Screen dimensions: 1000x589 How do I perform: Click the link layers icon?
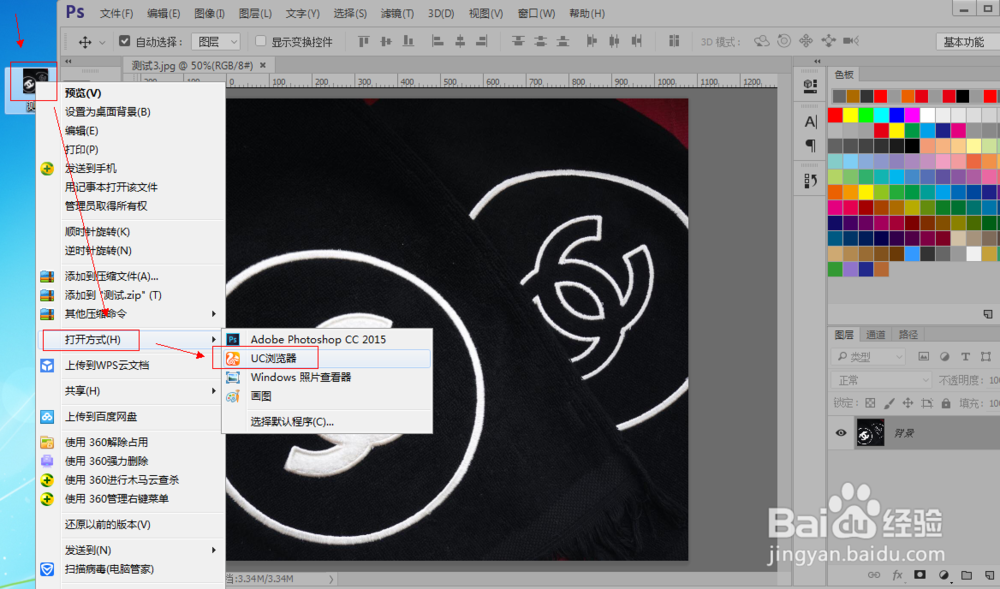click(874, 575)
